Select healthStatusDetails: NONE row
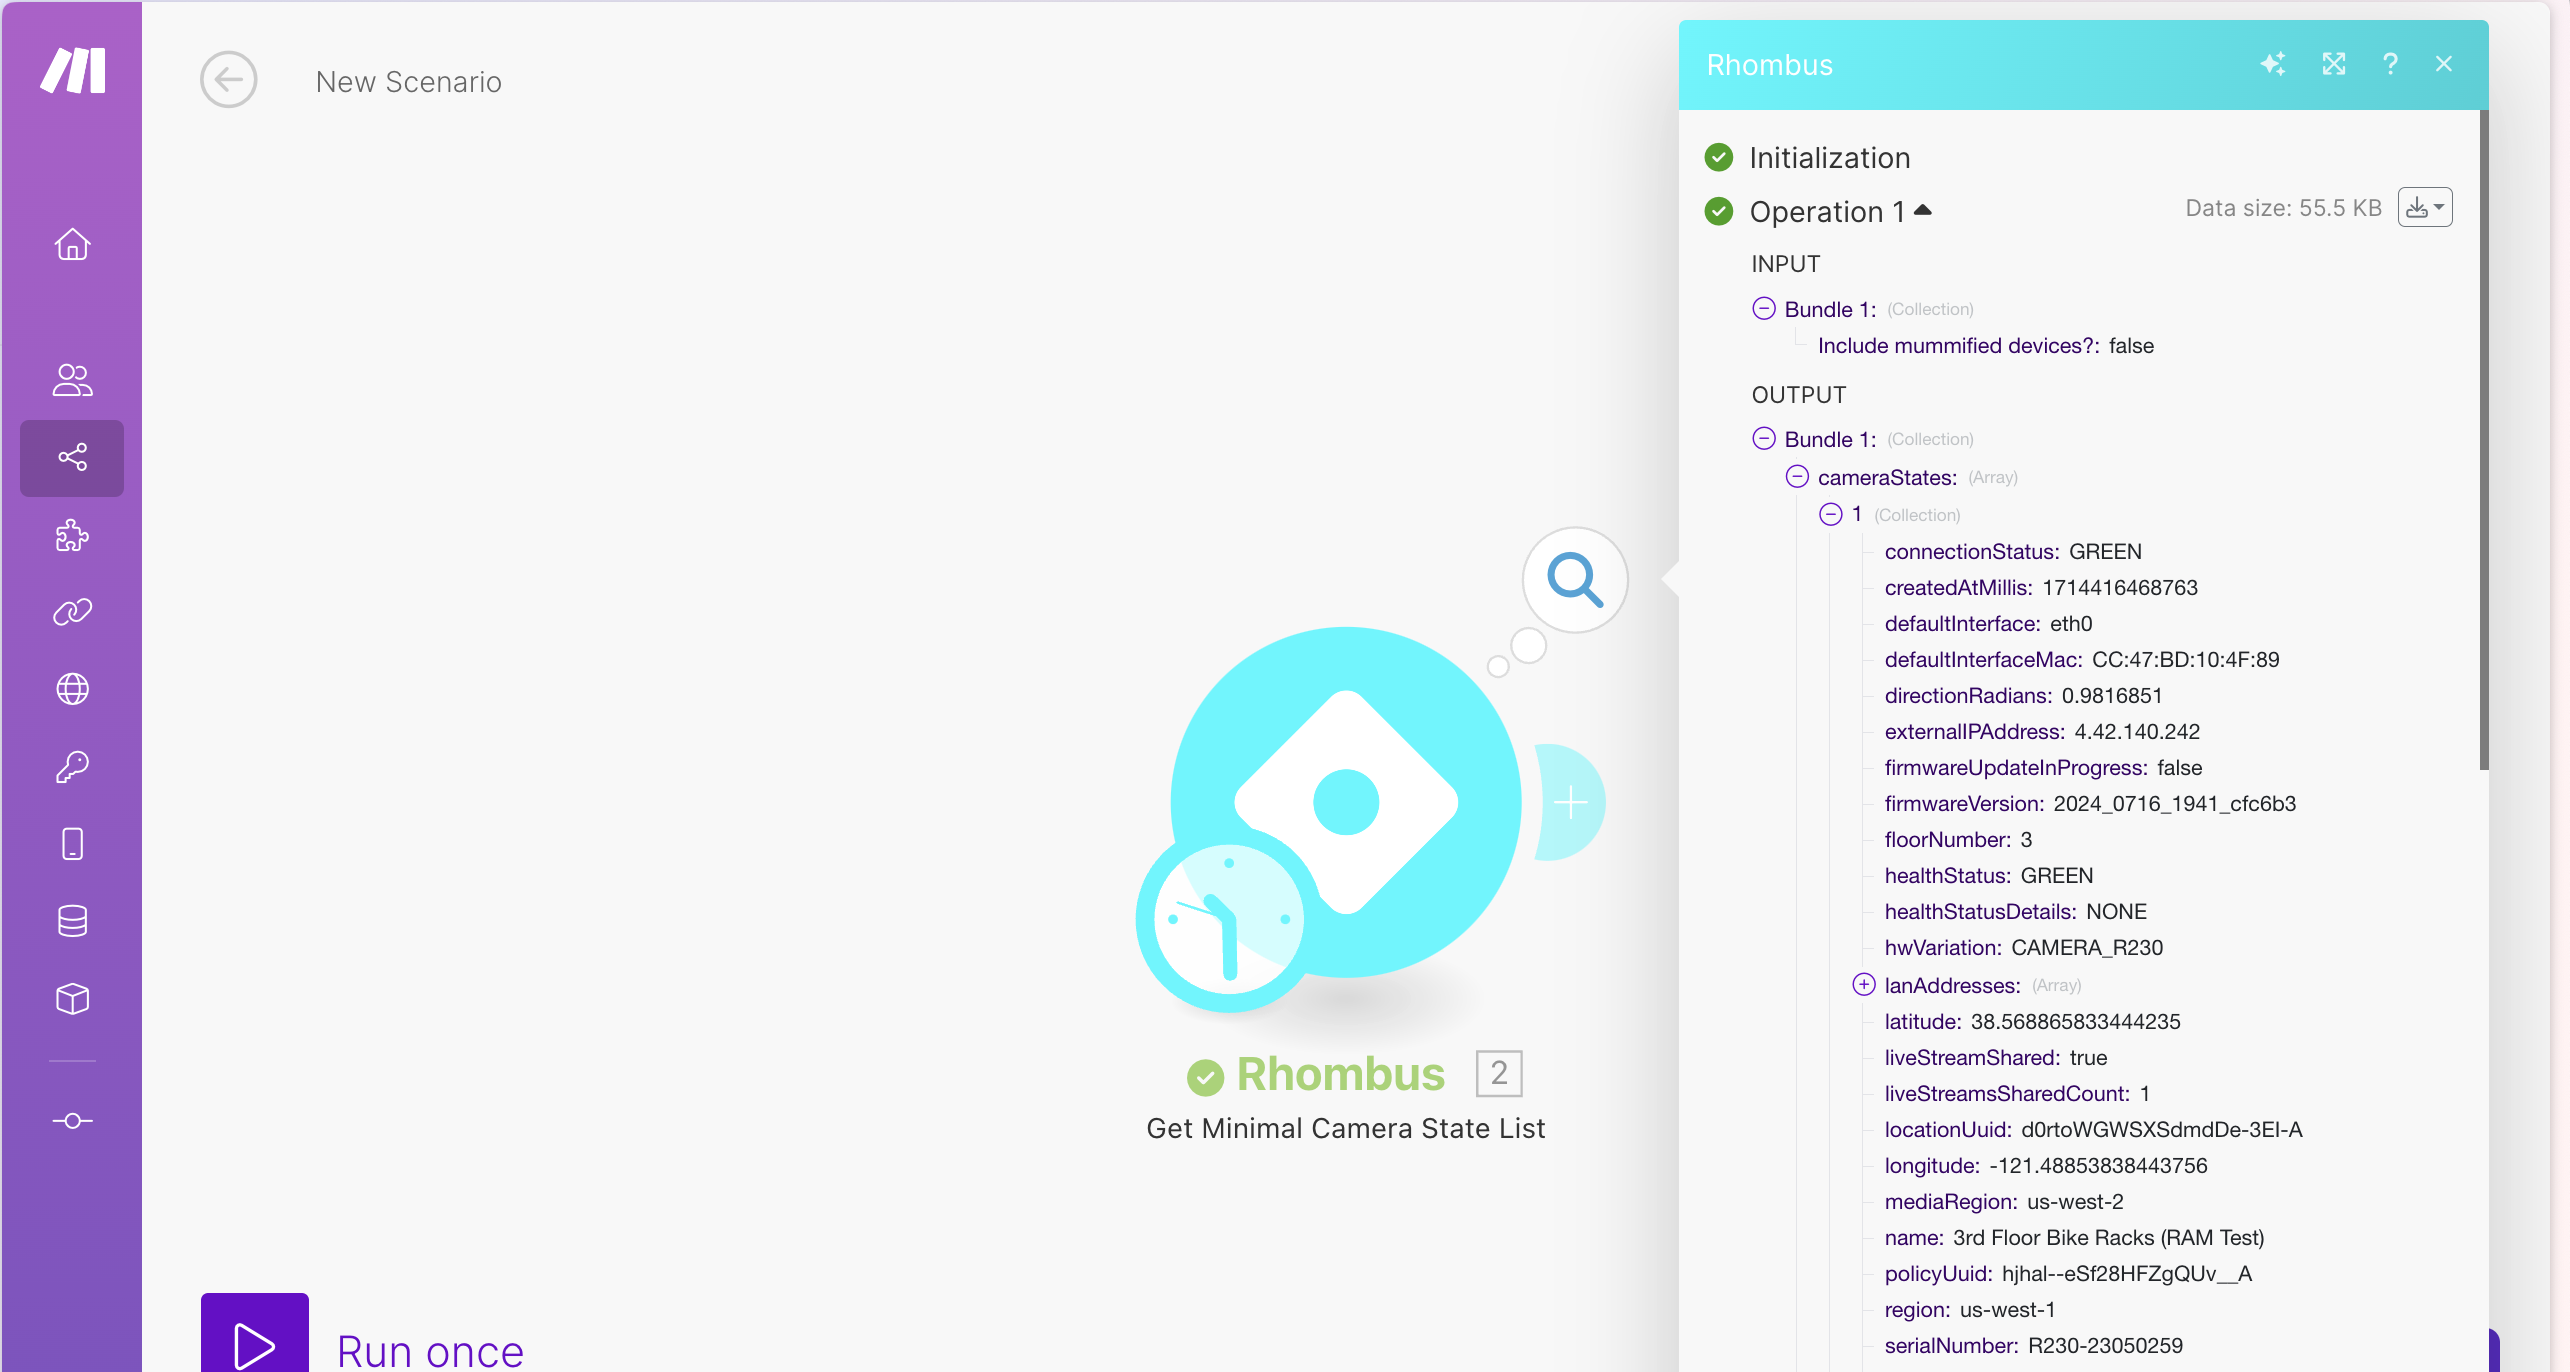The image size is (2570, 1372). coord(2015,912)
